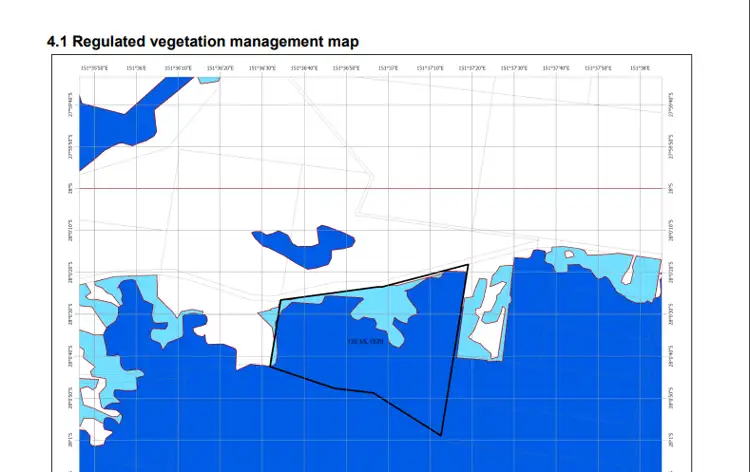This screenshot has height=472, width=750.
Task: Click the southern vertex of the black parcel boundary
Action: [x=440, y=435]
